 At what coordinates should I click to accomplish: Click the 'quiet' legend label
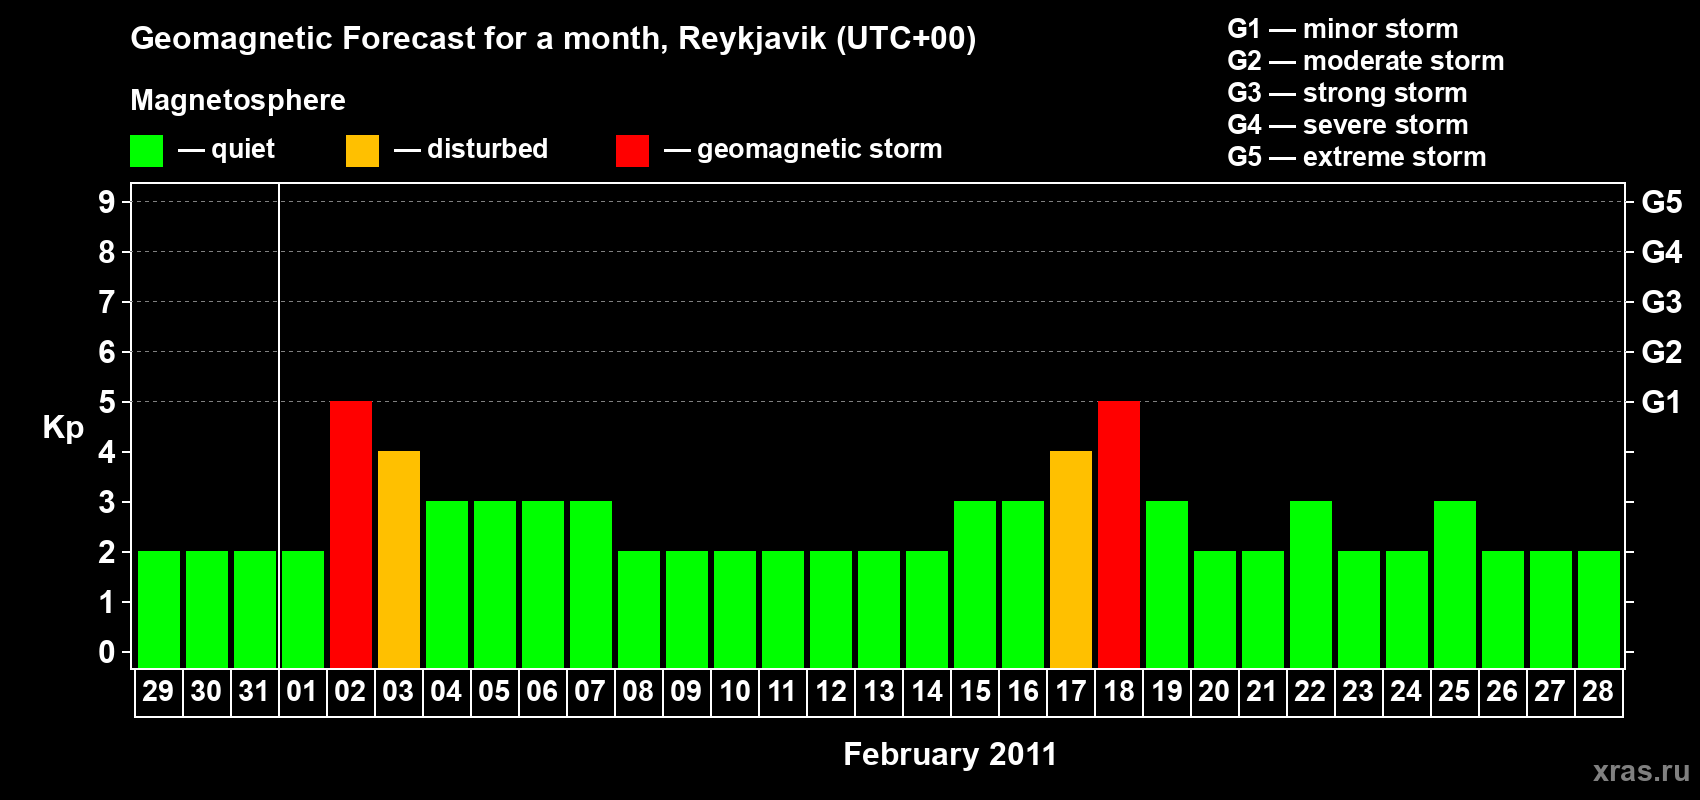click(243, 150)
